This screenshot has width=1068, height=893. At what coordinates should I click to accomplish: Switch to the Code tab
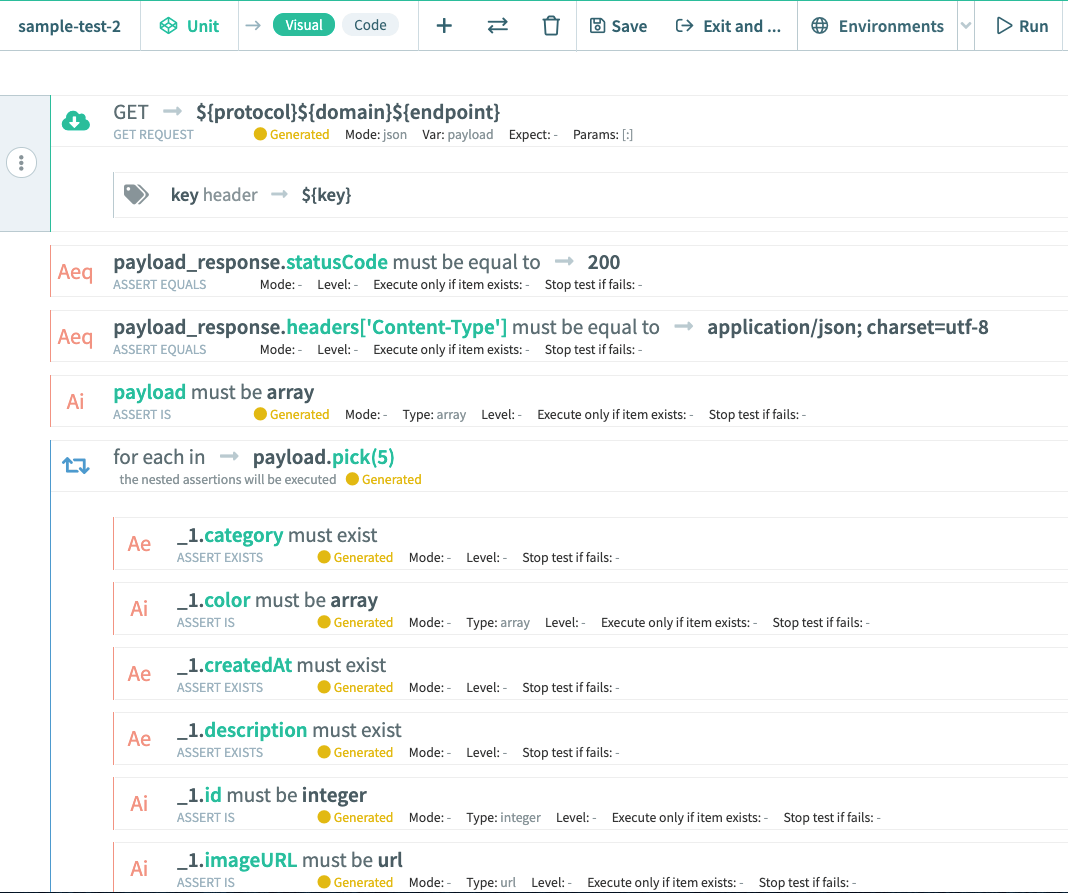click(370, 24)
